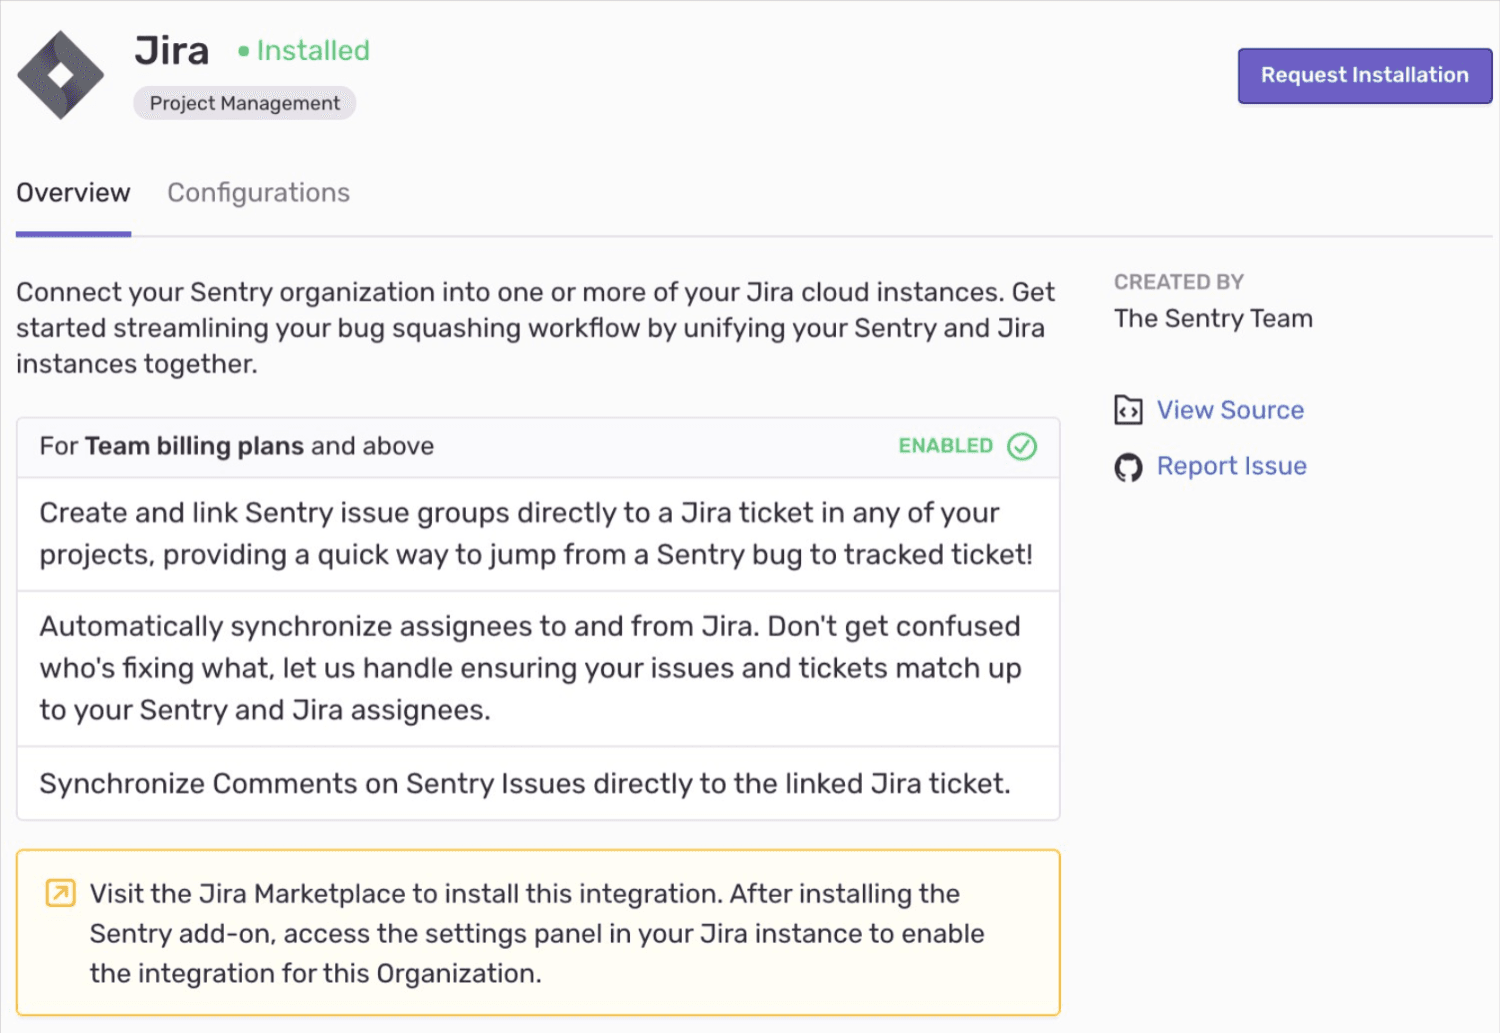1500x1033 pixels.
Task: Open the View Source link
Action: (x=1230, y=410)
